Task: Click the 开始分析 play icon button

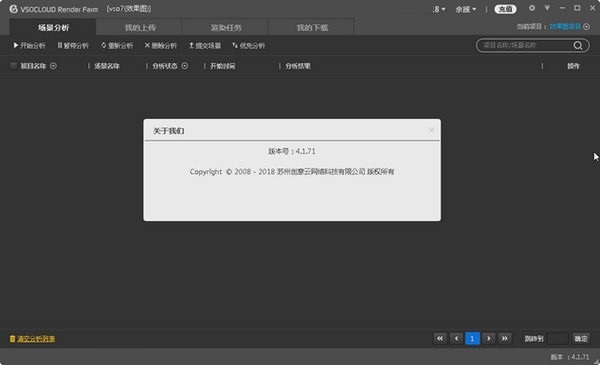Action: click(x=29, y=46)
